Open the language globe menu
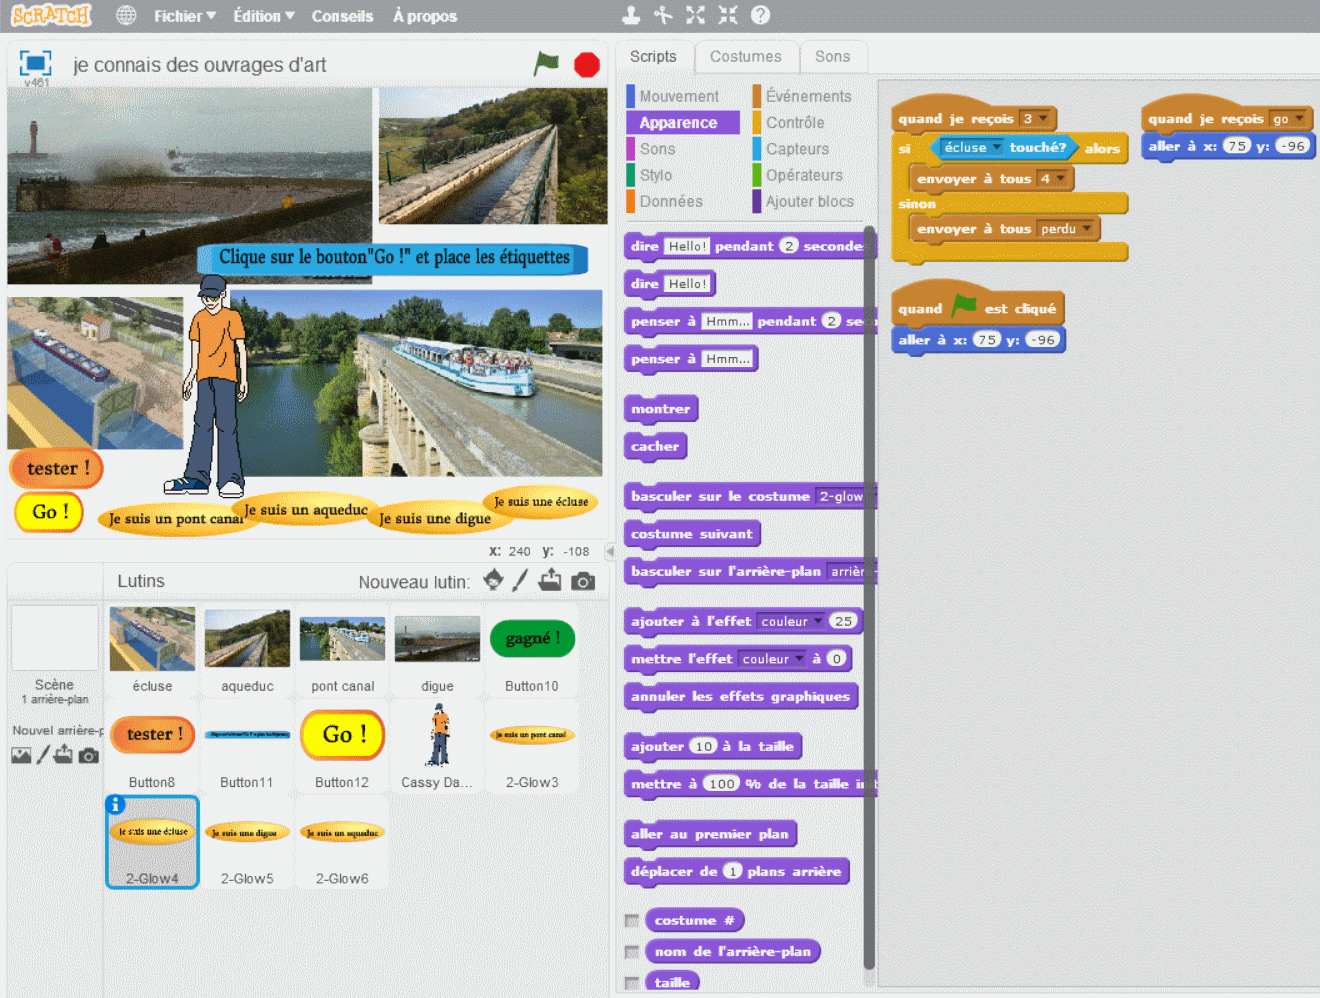The image size is (1320, 998). point(126,15)
